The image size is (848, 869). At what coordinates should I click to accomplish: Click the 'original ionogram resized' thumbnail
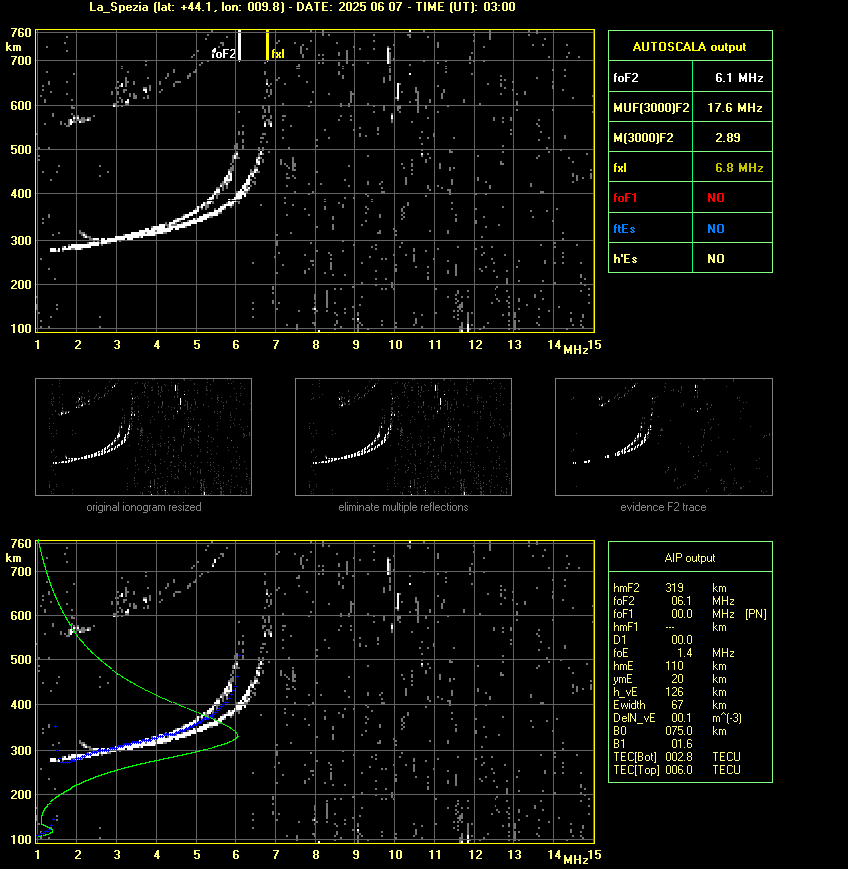tap(144, 437)
